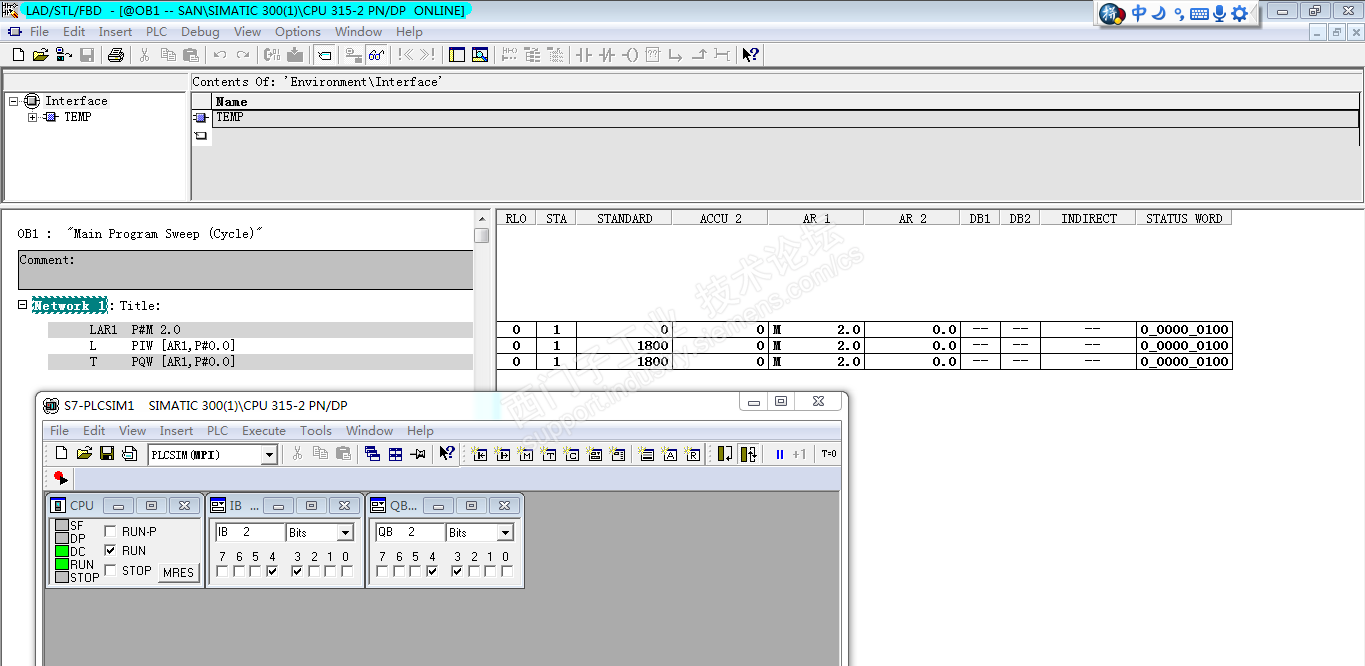Image resolution: width=1365 pixels, height=666 pixels.
Task: Click the code pane vertical scrollbar thumb
Action: point(482,235)
